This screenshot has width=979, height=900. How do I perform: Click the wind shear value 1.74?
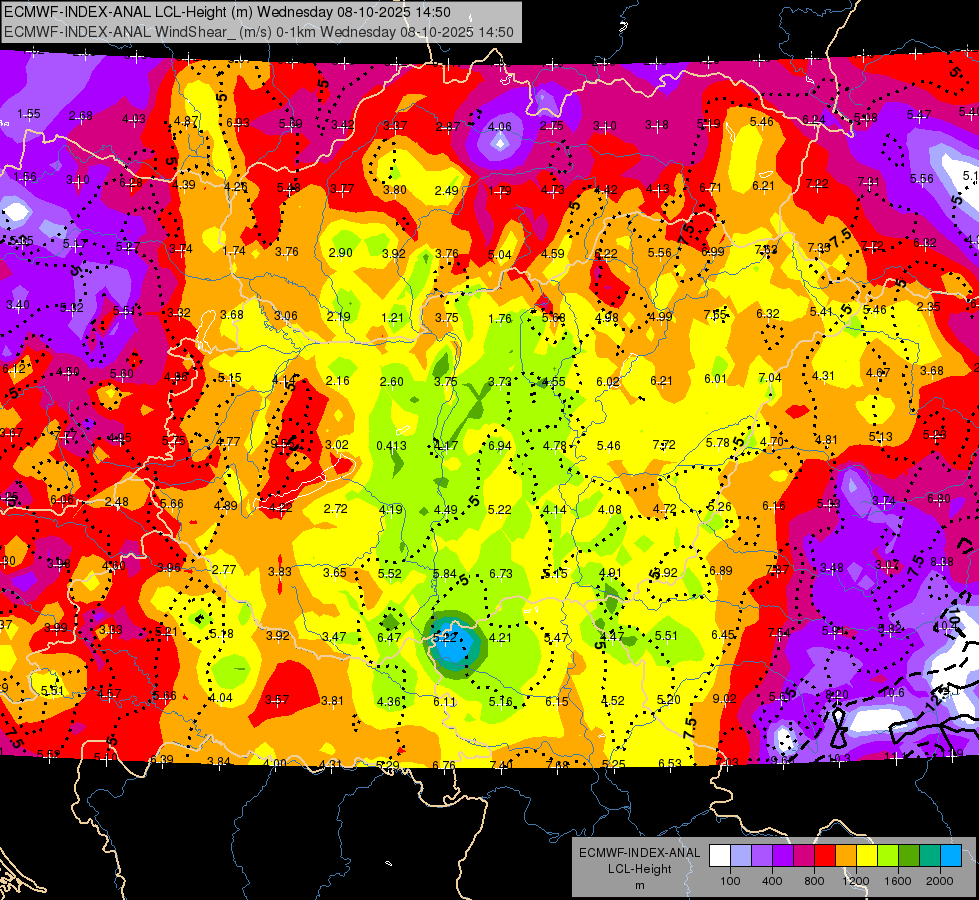[234, 250]
